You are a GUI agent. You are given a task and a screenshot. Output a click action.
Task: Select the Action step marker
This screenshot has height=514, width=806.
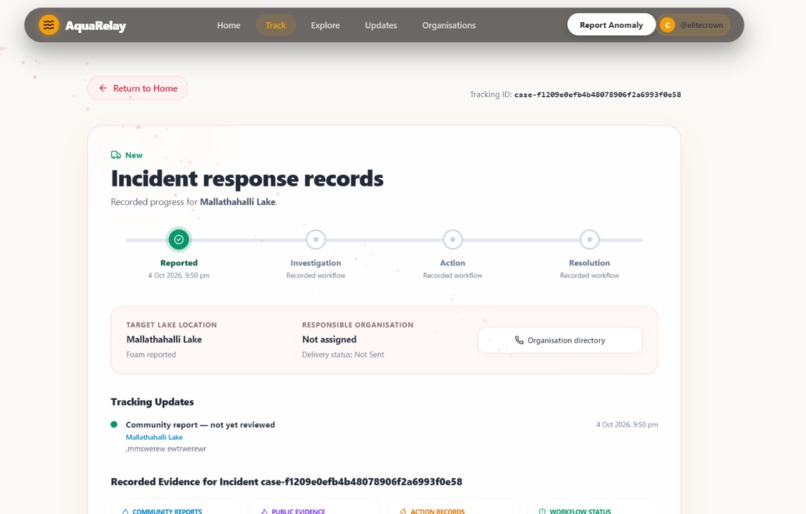[x=452, y=240]
